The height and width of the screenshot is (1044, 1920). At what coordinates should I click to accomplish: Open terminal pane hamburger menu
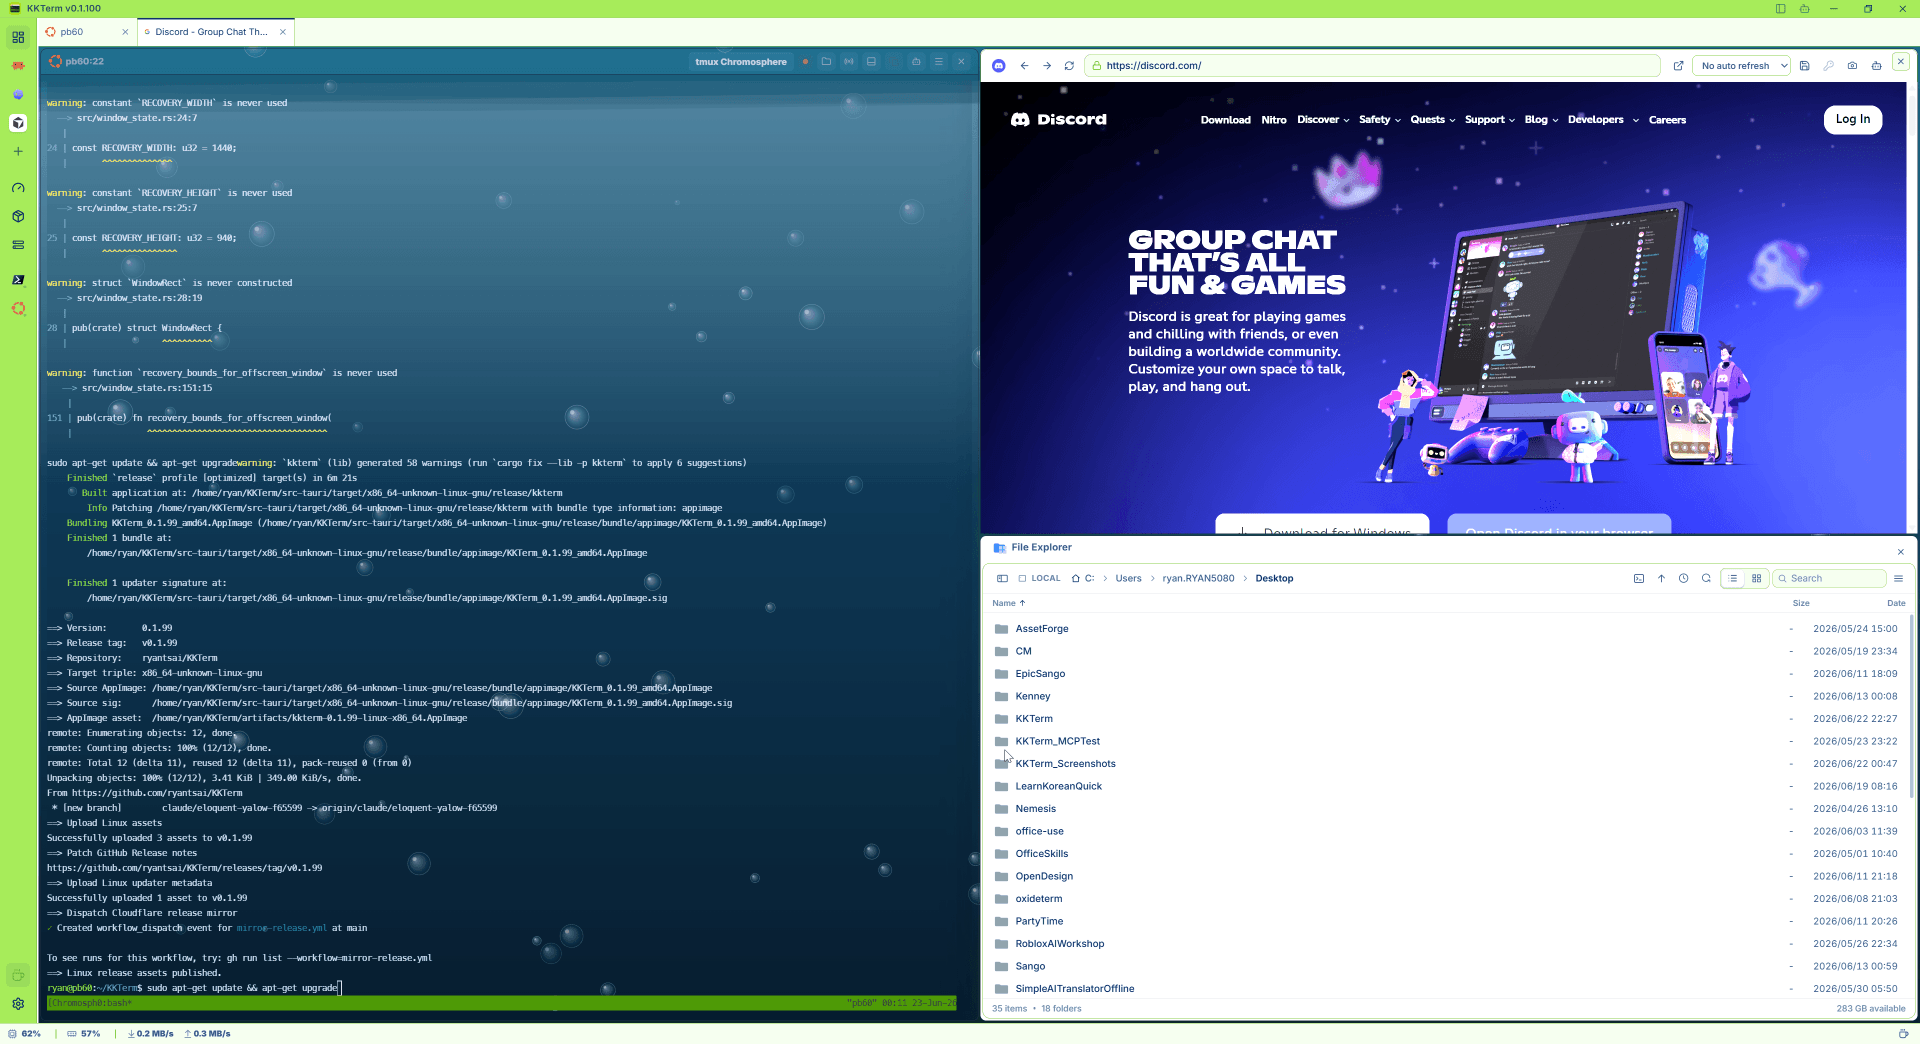(938, 62)
